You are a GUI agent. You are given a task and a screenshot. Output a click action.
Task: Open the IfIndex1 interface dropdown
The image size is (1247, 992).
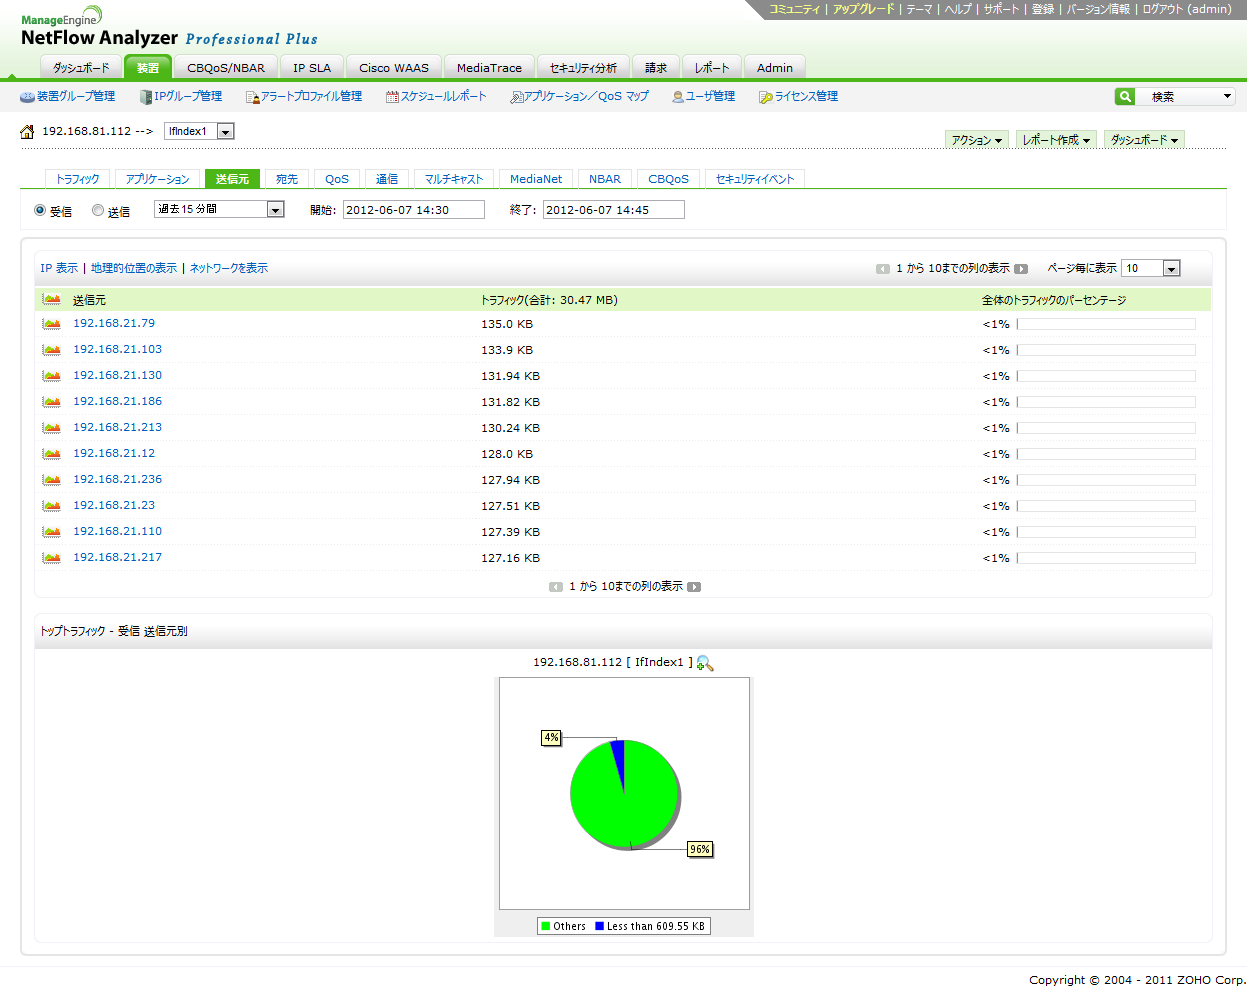(x=225, y=132)
